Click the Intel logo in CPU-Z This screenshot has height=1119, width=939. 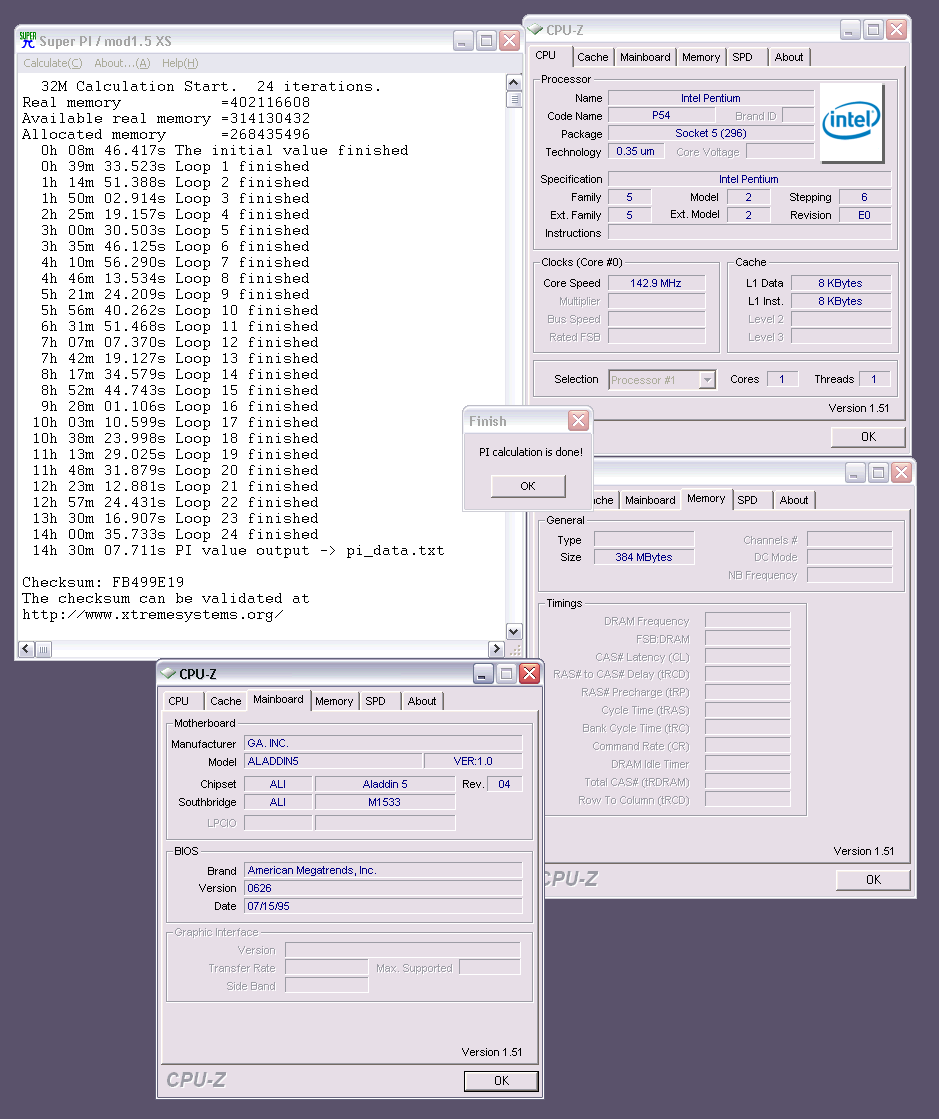(x=851, y=121)
